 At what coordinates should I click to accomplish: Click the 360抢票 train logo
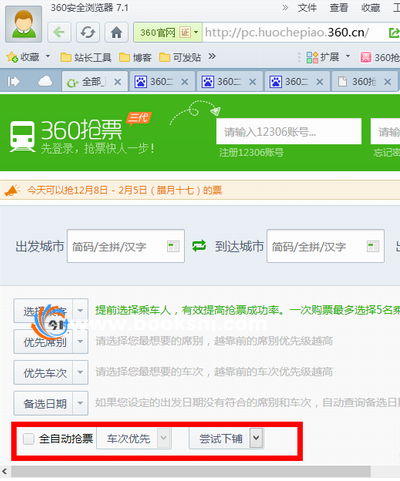point(22,137)
